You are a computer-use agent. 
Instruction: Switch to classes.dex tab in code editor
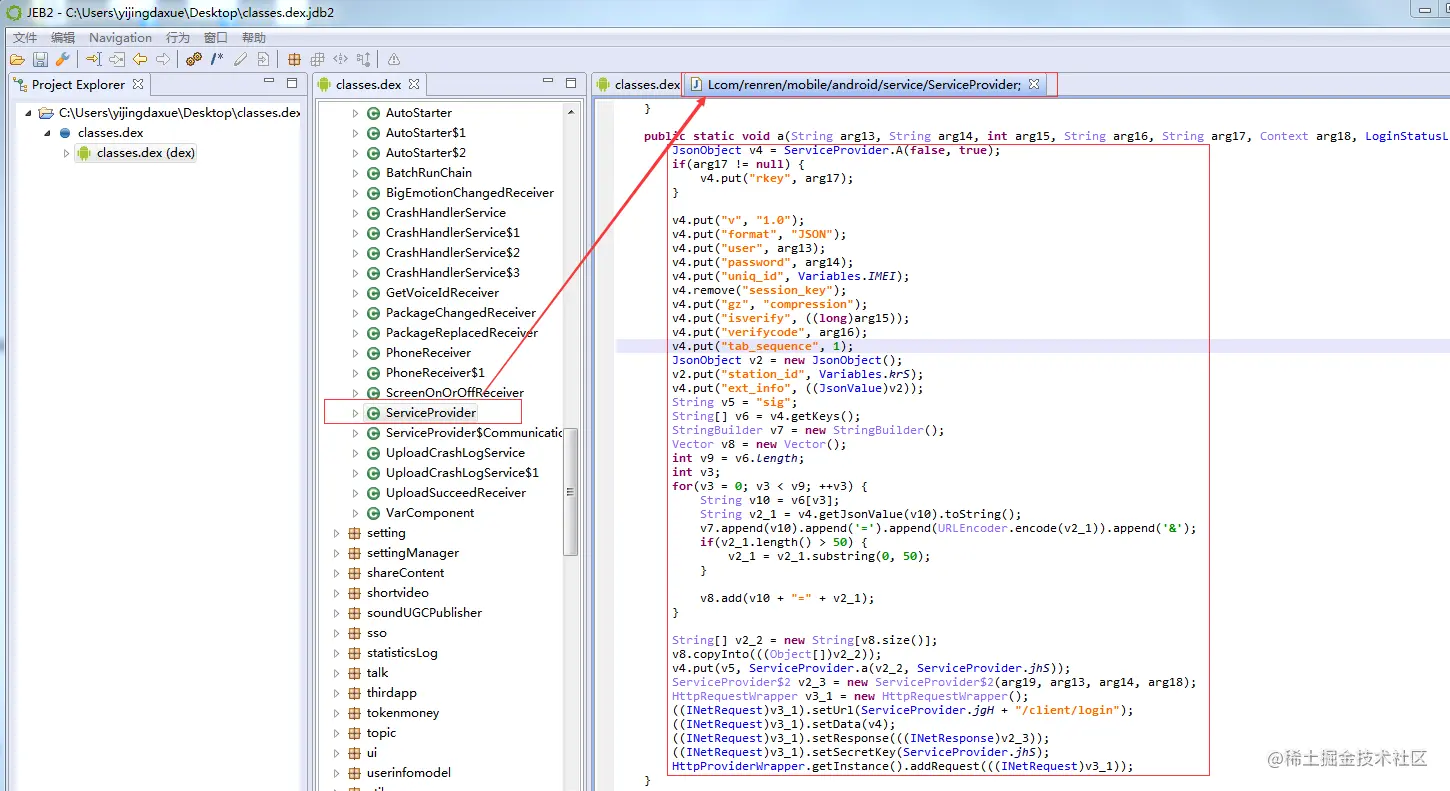pos(639,85)
